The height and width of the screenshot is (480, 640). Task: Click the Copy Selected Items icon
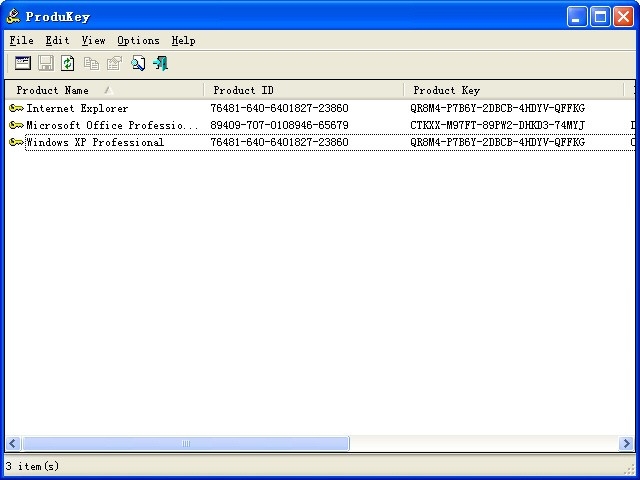(91, 63)
